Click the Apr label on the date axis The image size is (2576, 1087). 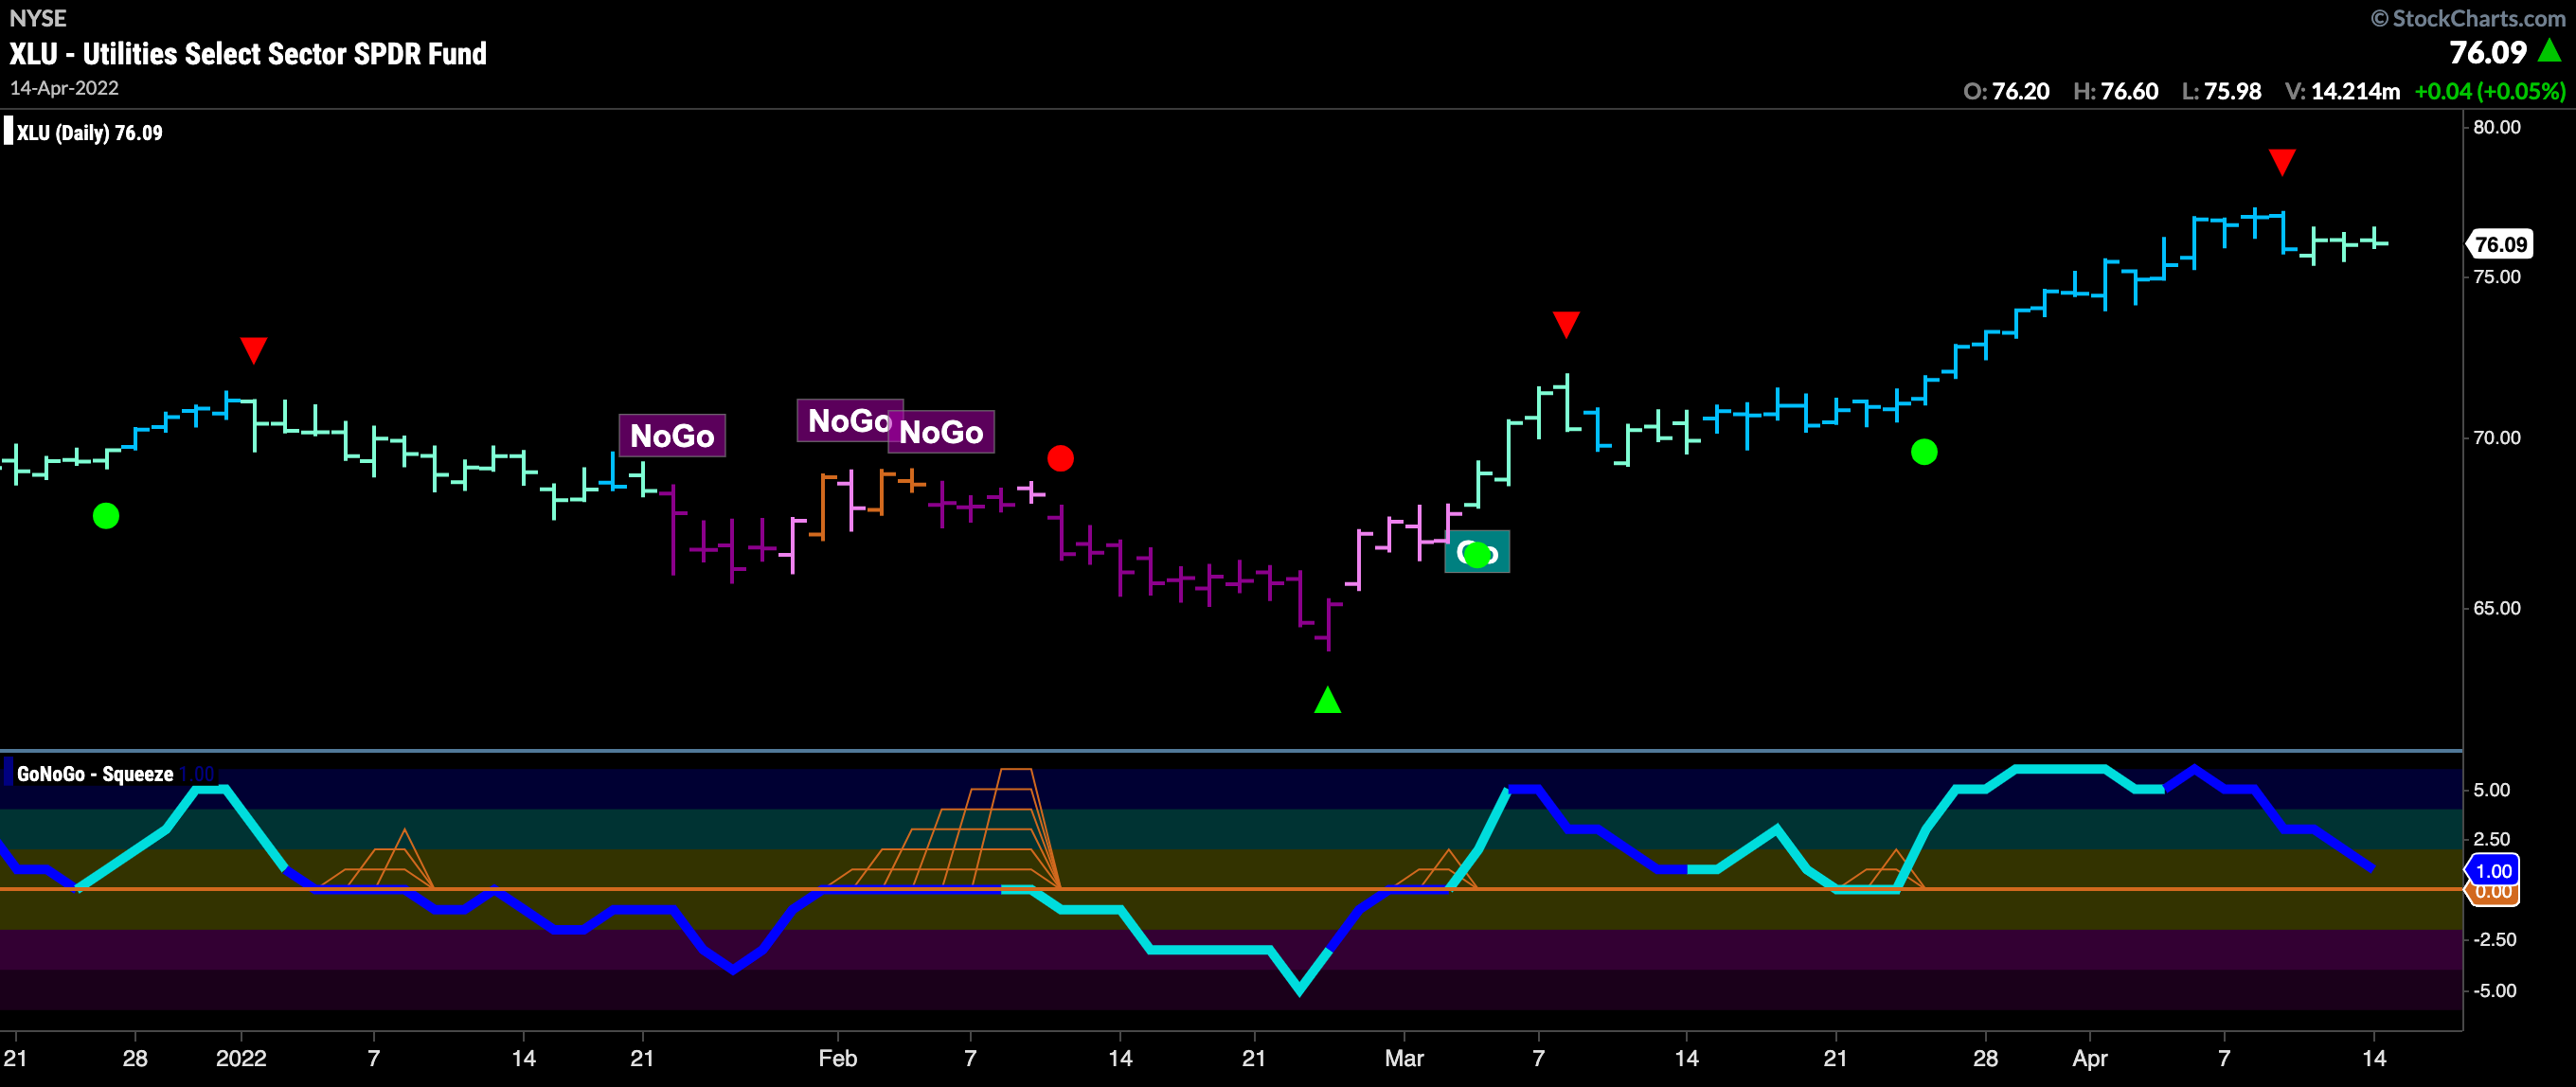pyautogui.click(x=2089, y=1058)
